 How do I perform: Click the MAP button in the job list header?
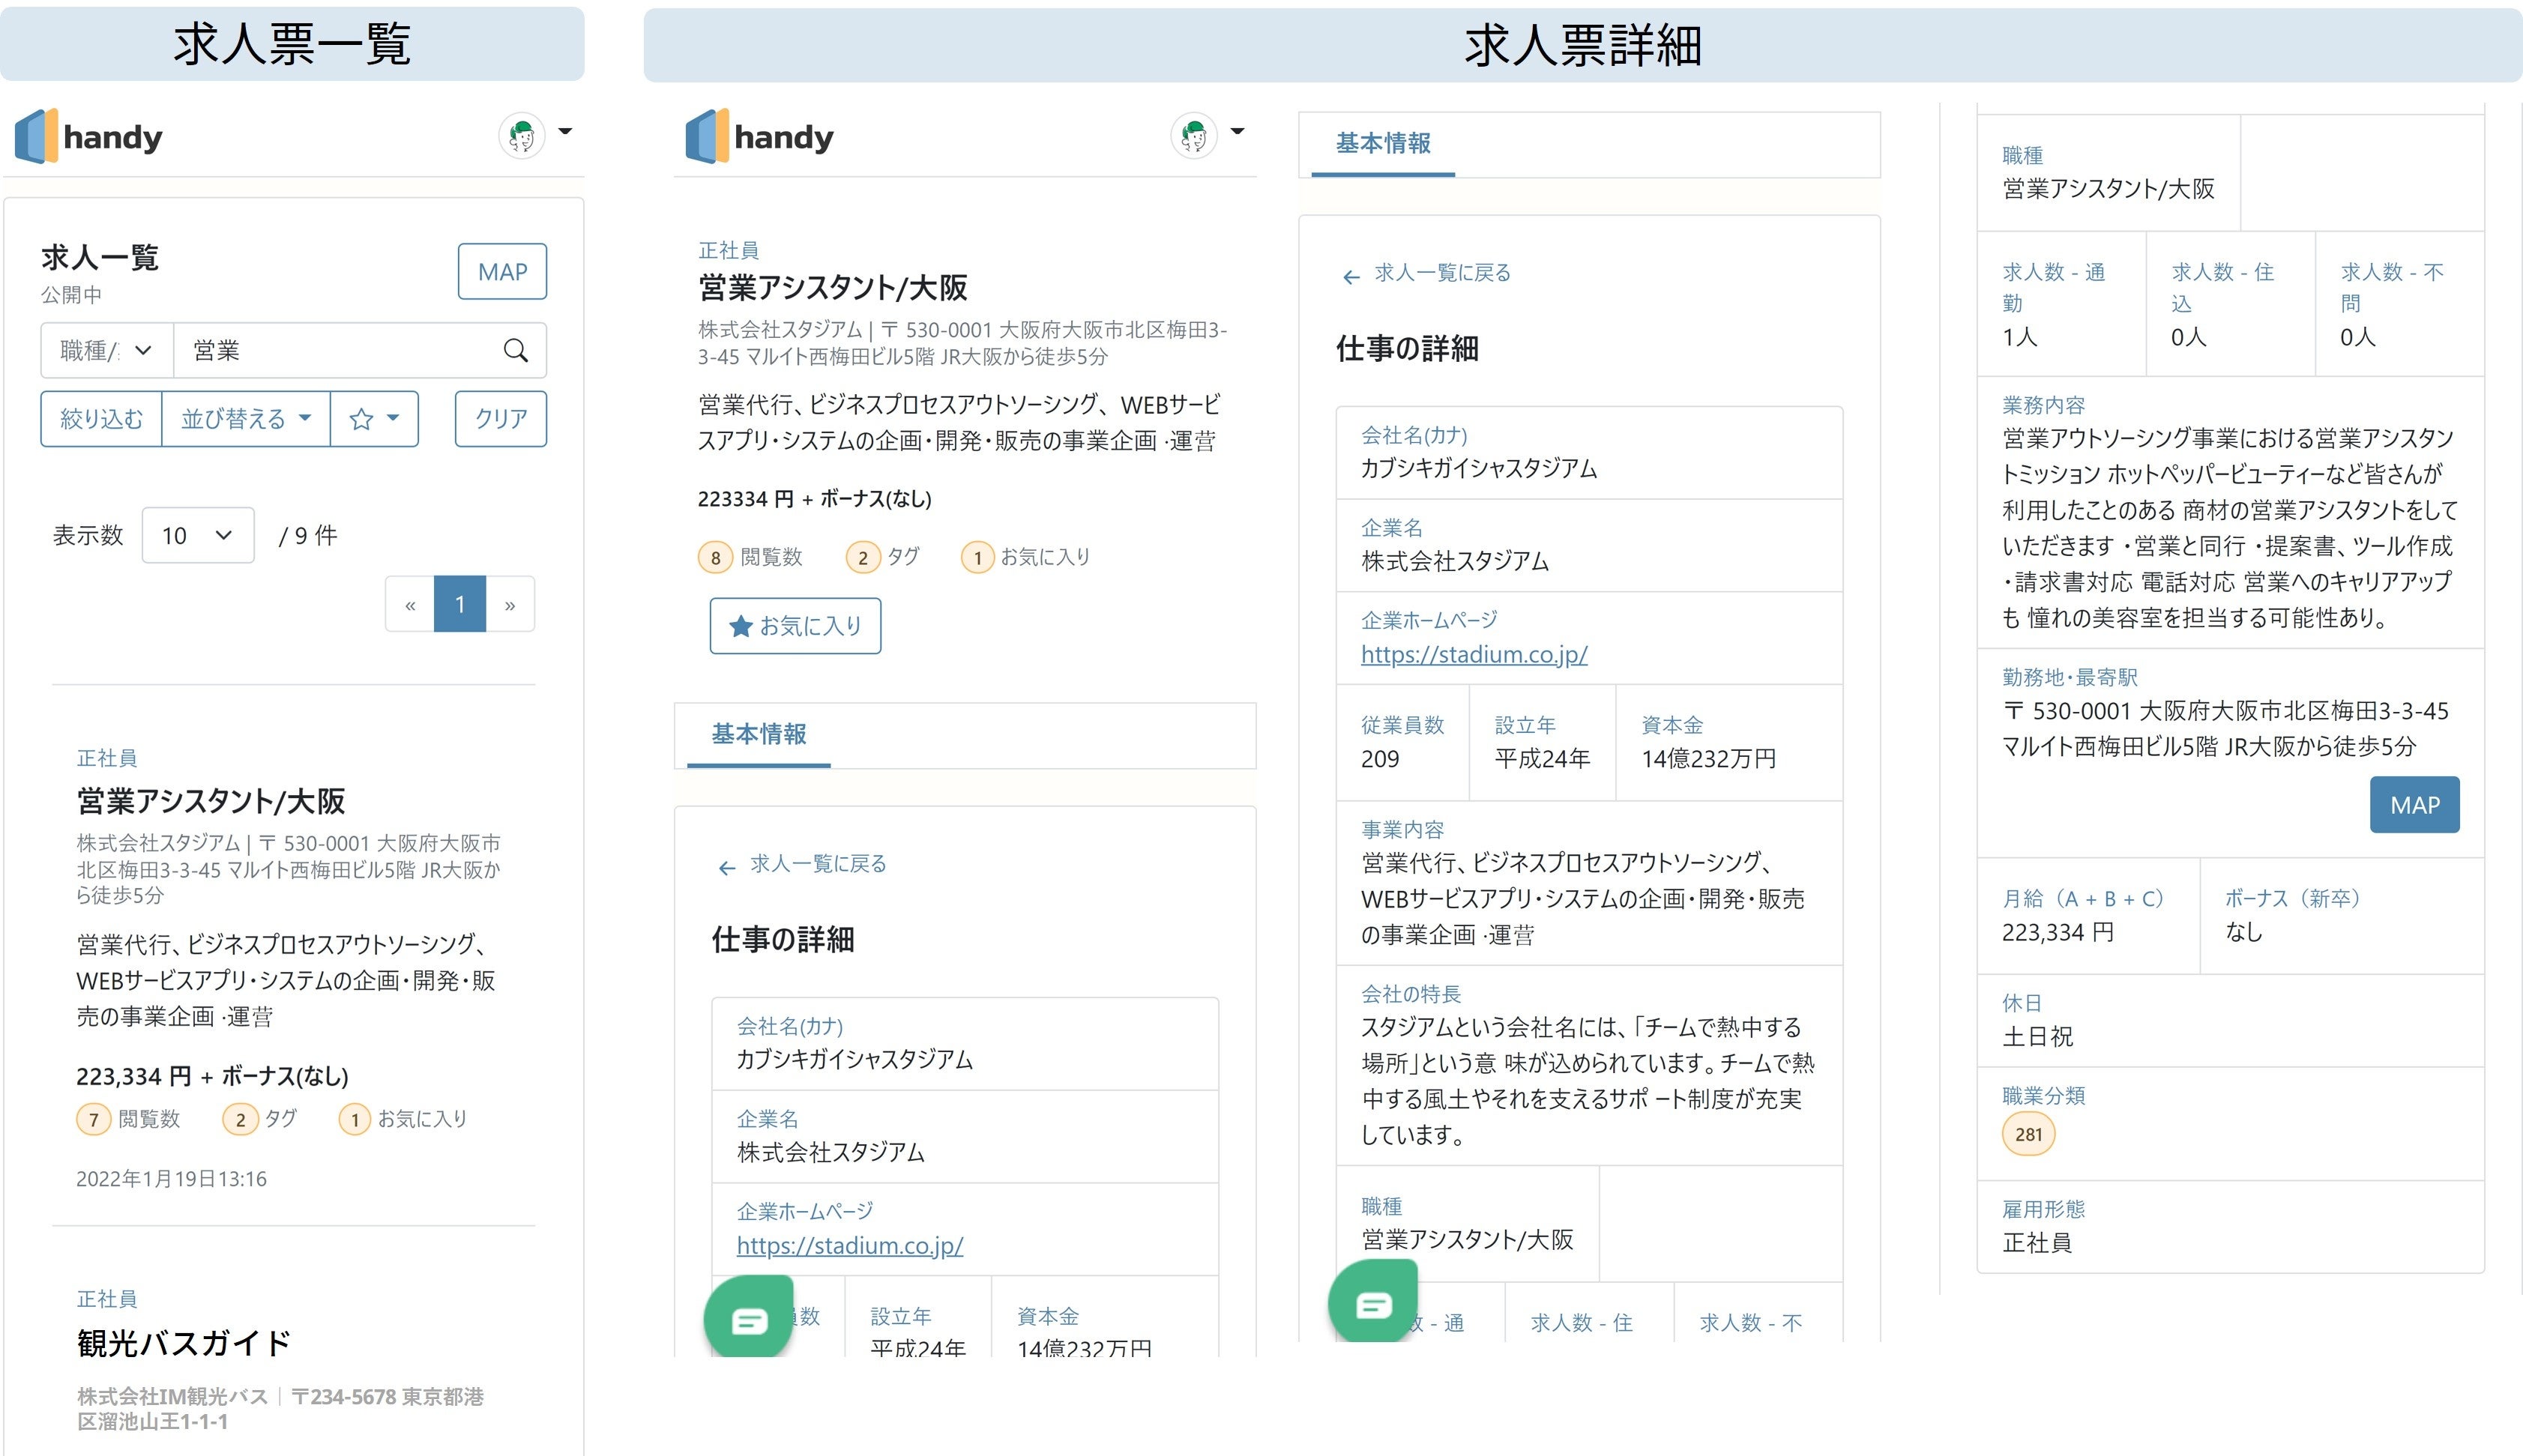[502, 271]
